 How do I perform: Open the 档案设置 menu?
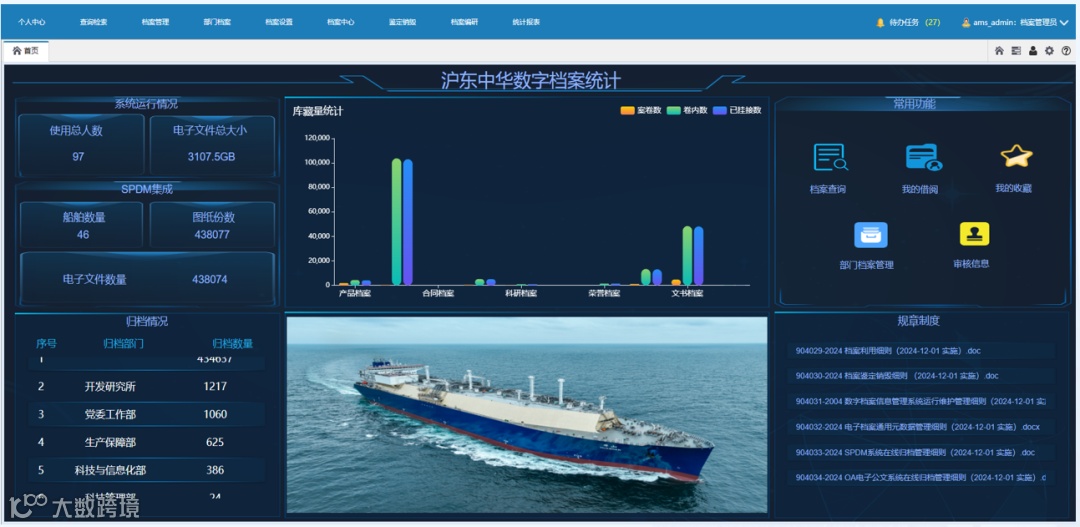click(279, 22)
